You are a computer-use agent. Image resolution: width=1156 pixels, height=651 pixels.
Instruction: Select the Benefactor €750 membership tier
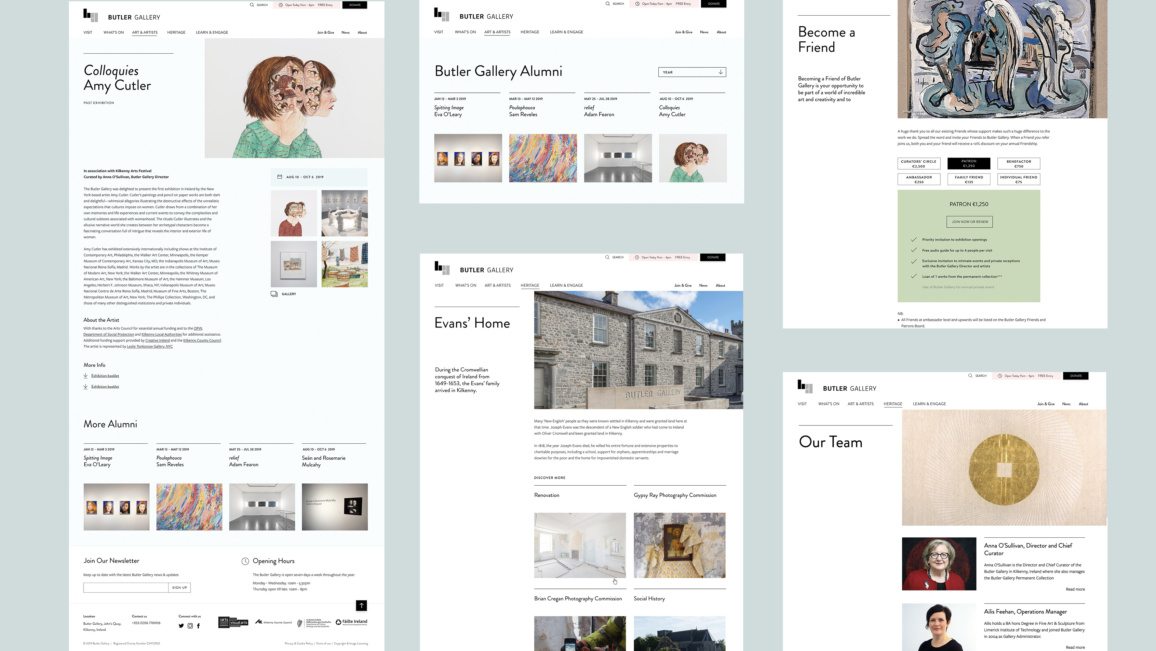click(1018, 163)
